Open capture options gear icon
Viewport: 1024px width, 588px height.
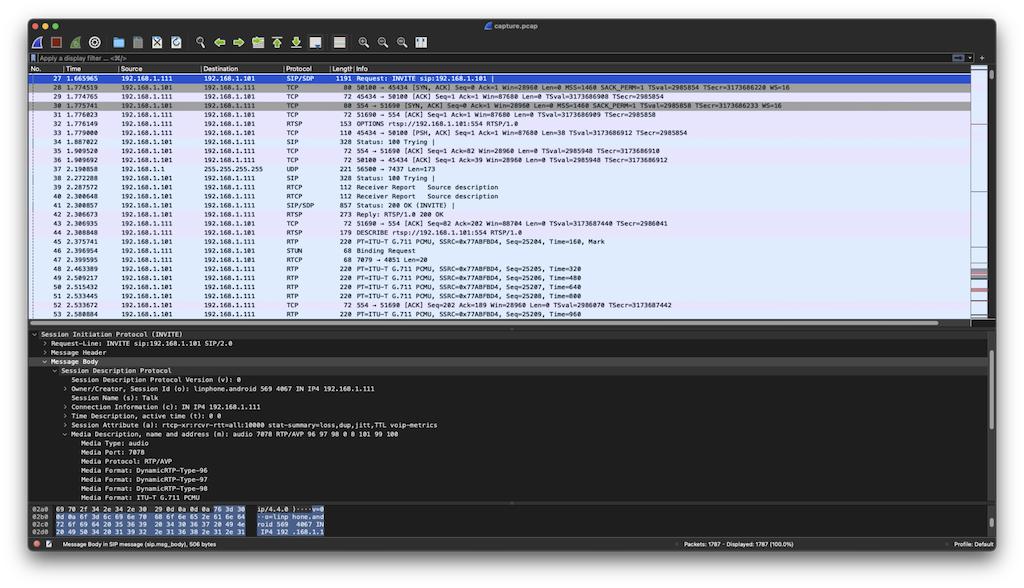[95, 42]
